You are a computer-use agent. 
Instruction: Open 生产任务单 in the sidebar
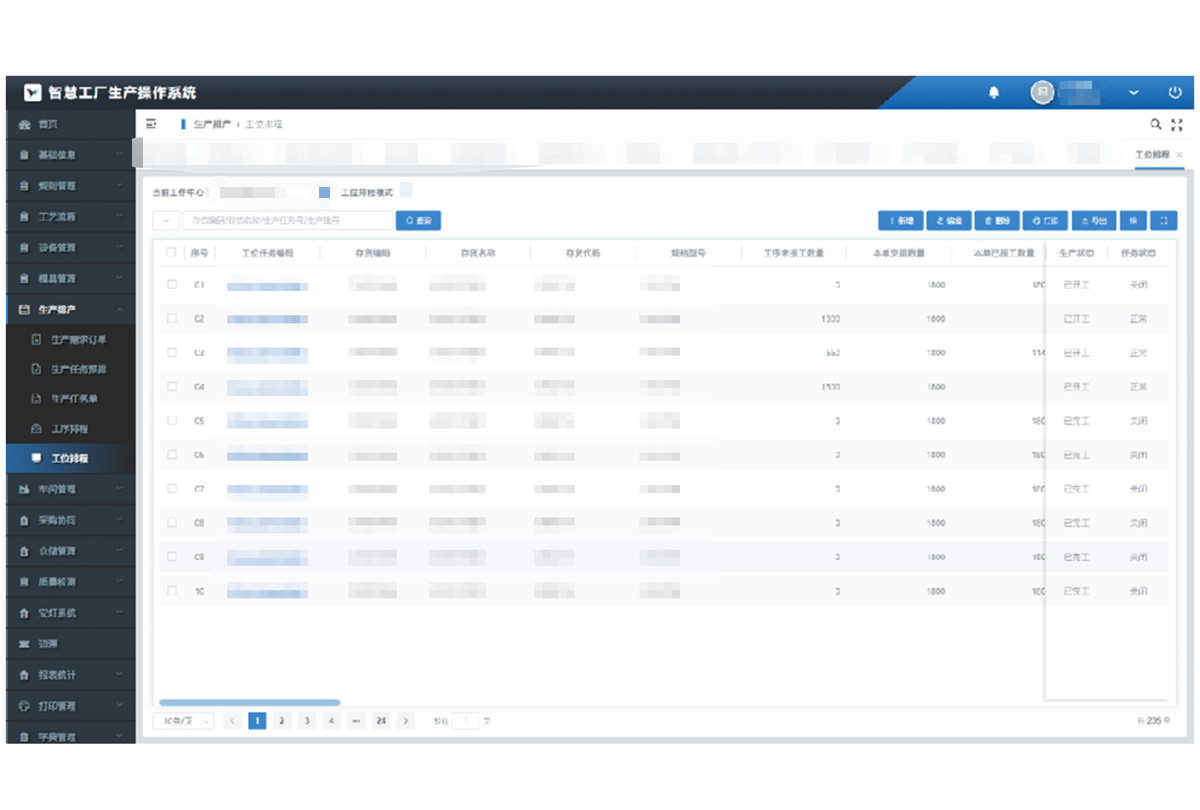(74, 398)
